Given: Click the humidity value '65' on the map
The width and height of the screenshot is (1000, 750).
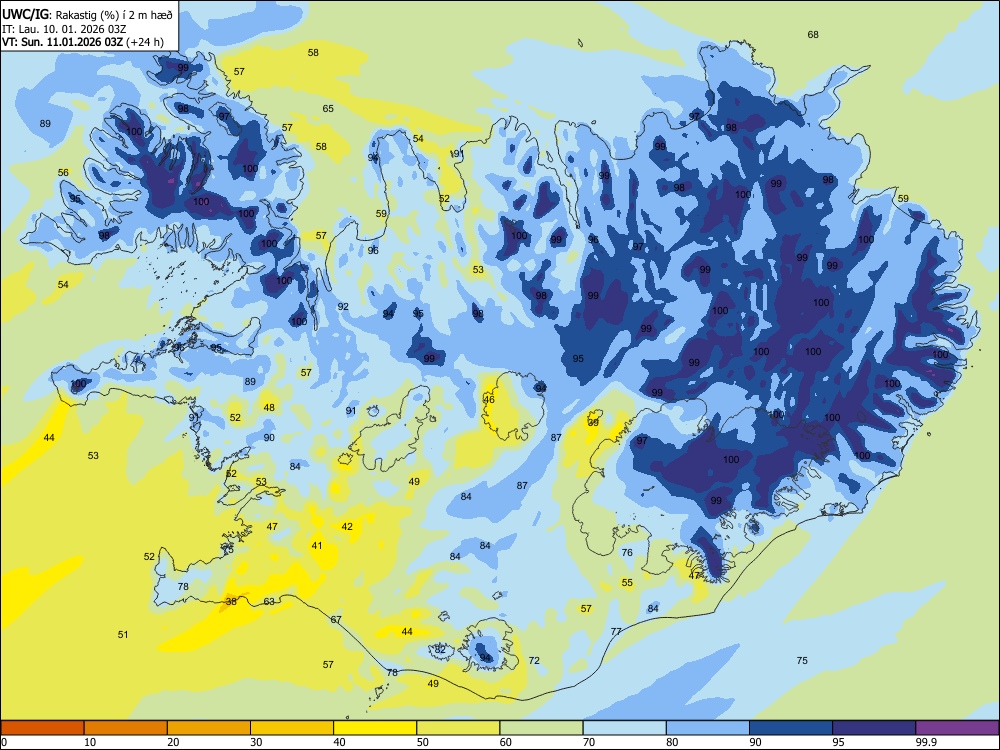Looking at the screenshot, I should (328, 108).
